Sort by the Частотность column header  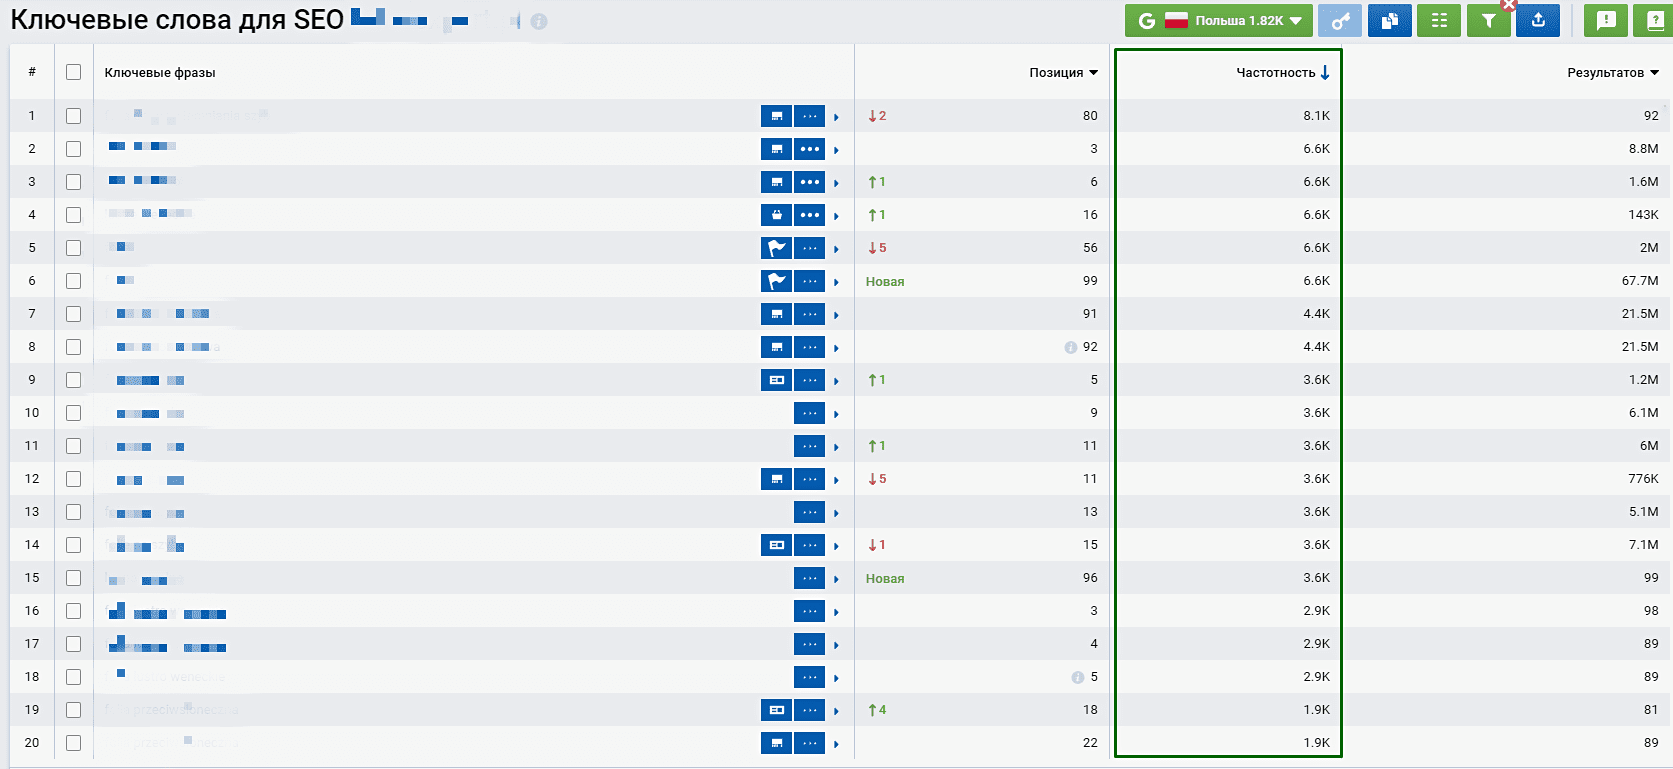pyautogui.click(x=1282, y=72)
